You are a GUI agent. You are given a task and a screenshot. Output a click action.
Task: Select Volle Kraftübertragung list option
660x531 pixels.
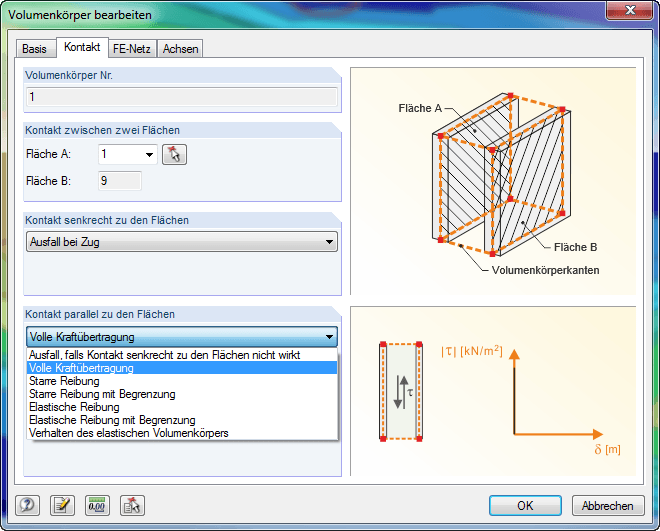pos(182,368)
